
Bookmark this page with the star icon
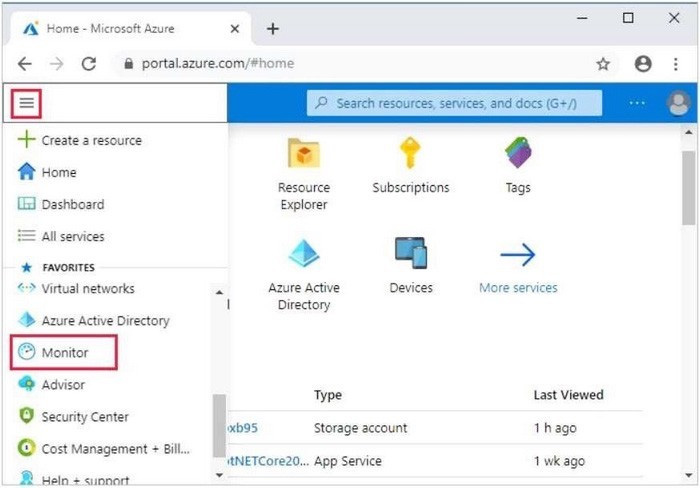point(603,64)
